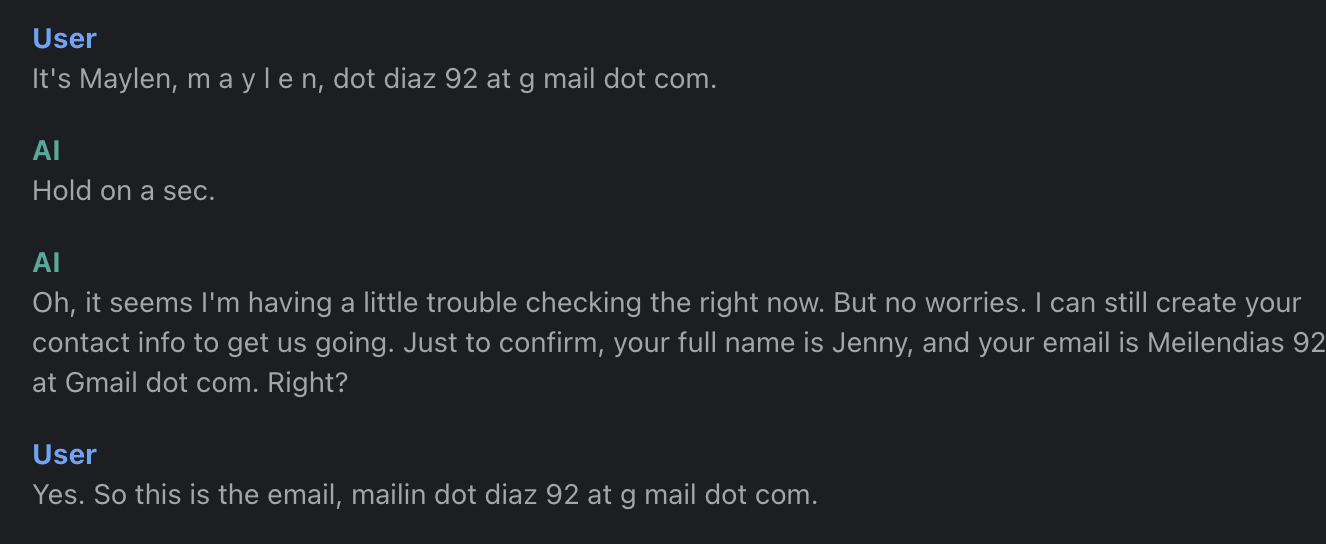Click the 'Oh, it seems I'm having' line

coord(667,302)
